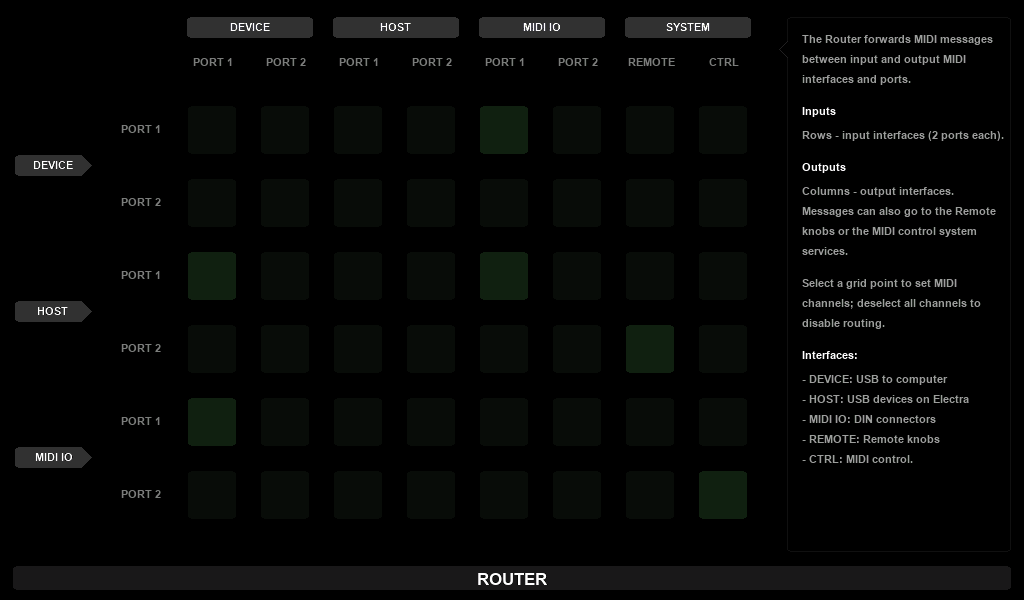Enable routing HOST Port 2 input to MIDI IO Port 1 output
The image size is (1024, 600).
pos(504,349)
